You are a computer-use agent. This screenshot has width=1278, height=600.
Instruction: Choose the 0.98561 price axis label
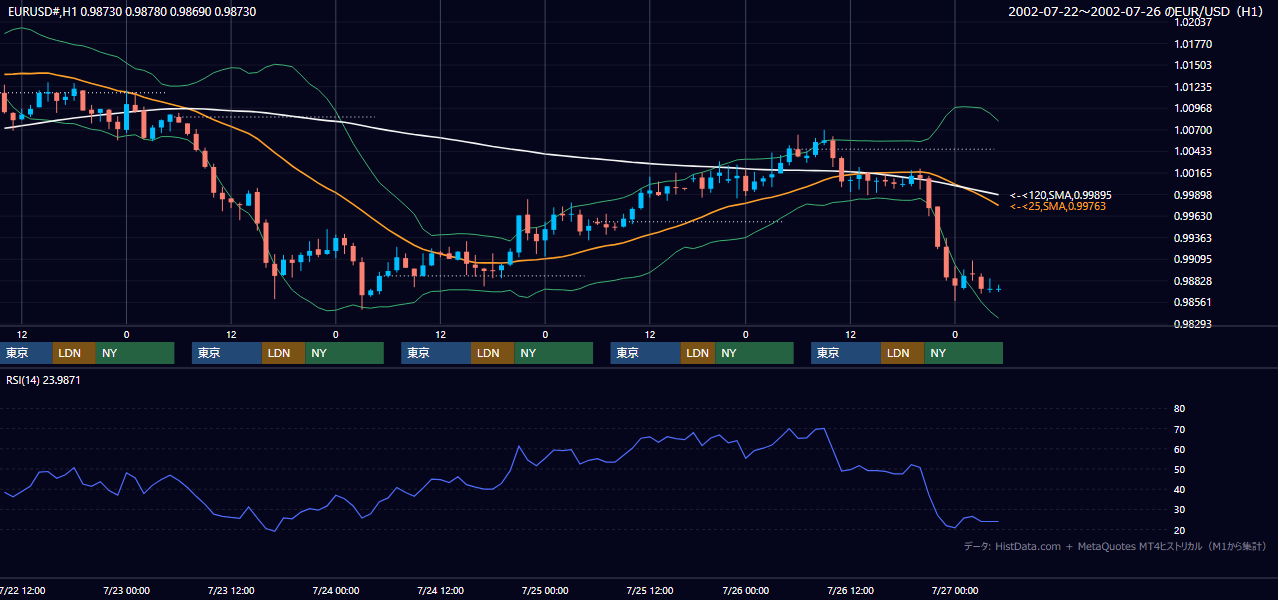pos(1193,302)
